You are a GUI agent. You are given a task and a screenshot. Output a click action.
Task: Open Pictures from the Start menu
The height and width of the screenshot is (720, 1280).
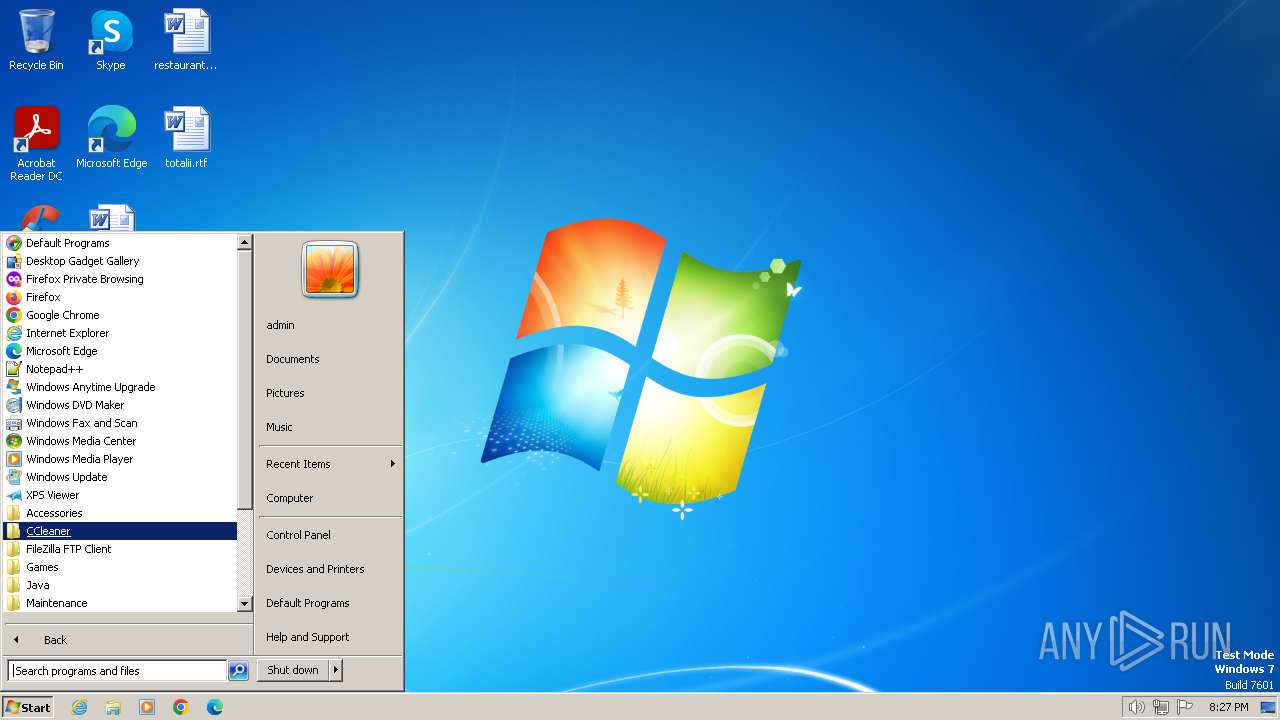coord(330,393)
